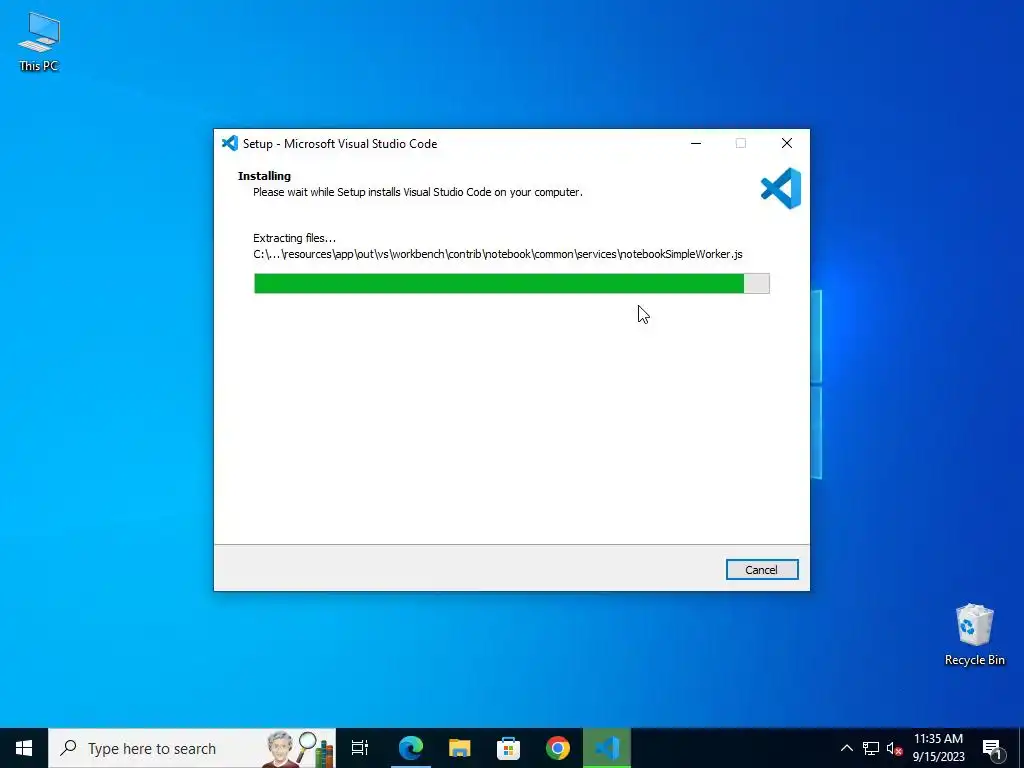
Task: Click the taskbar search box
Action: (192, 748)
